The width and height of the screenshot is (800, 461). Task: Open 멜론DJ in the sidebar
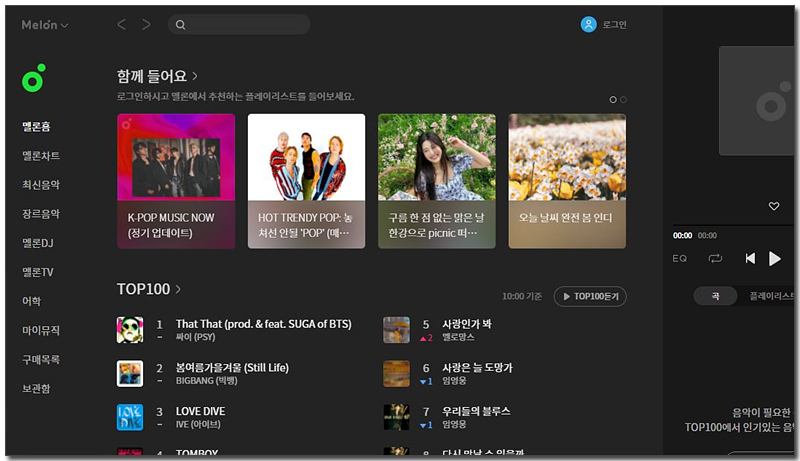click(38, 243)
